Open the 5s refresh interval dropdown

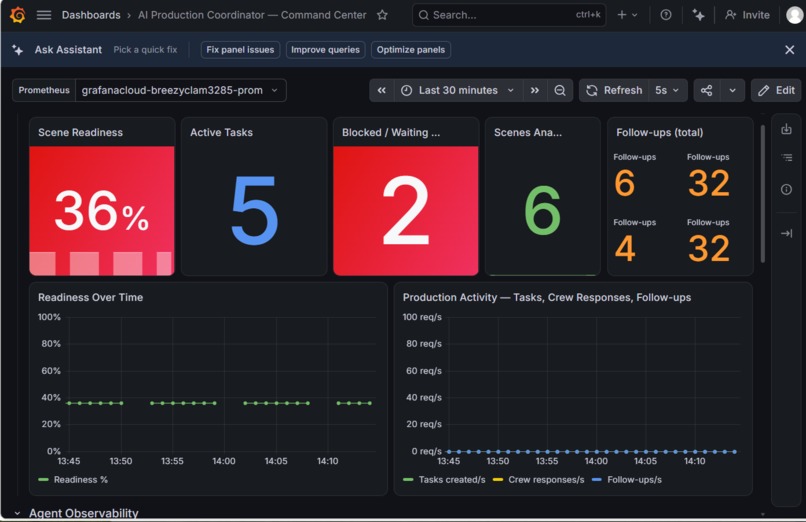pyautogui.click(x=667, y=90)
